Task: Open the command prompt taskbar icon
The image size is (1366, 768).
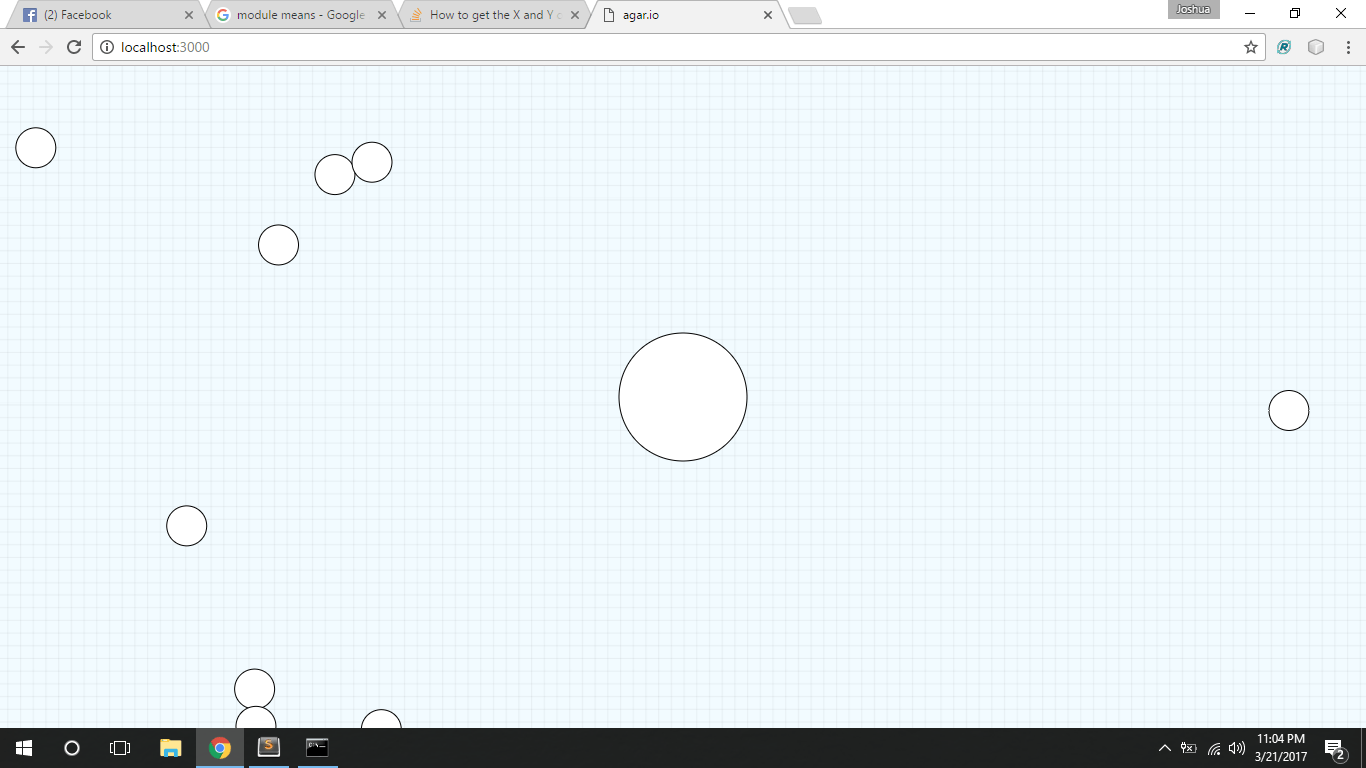Action: click(316, 747)
